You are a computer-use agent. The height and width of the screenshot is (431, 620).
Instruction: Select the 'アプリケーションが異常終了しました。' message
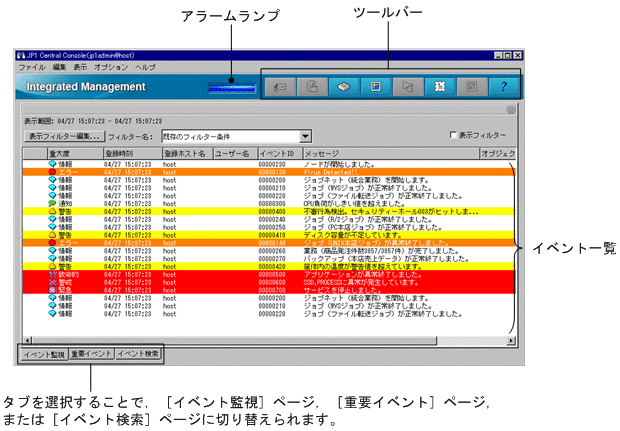click(363, 274)
